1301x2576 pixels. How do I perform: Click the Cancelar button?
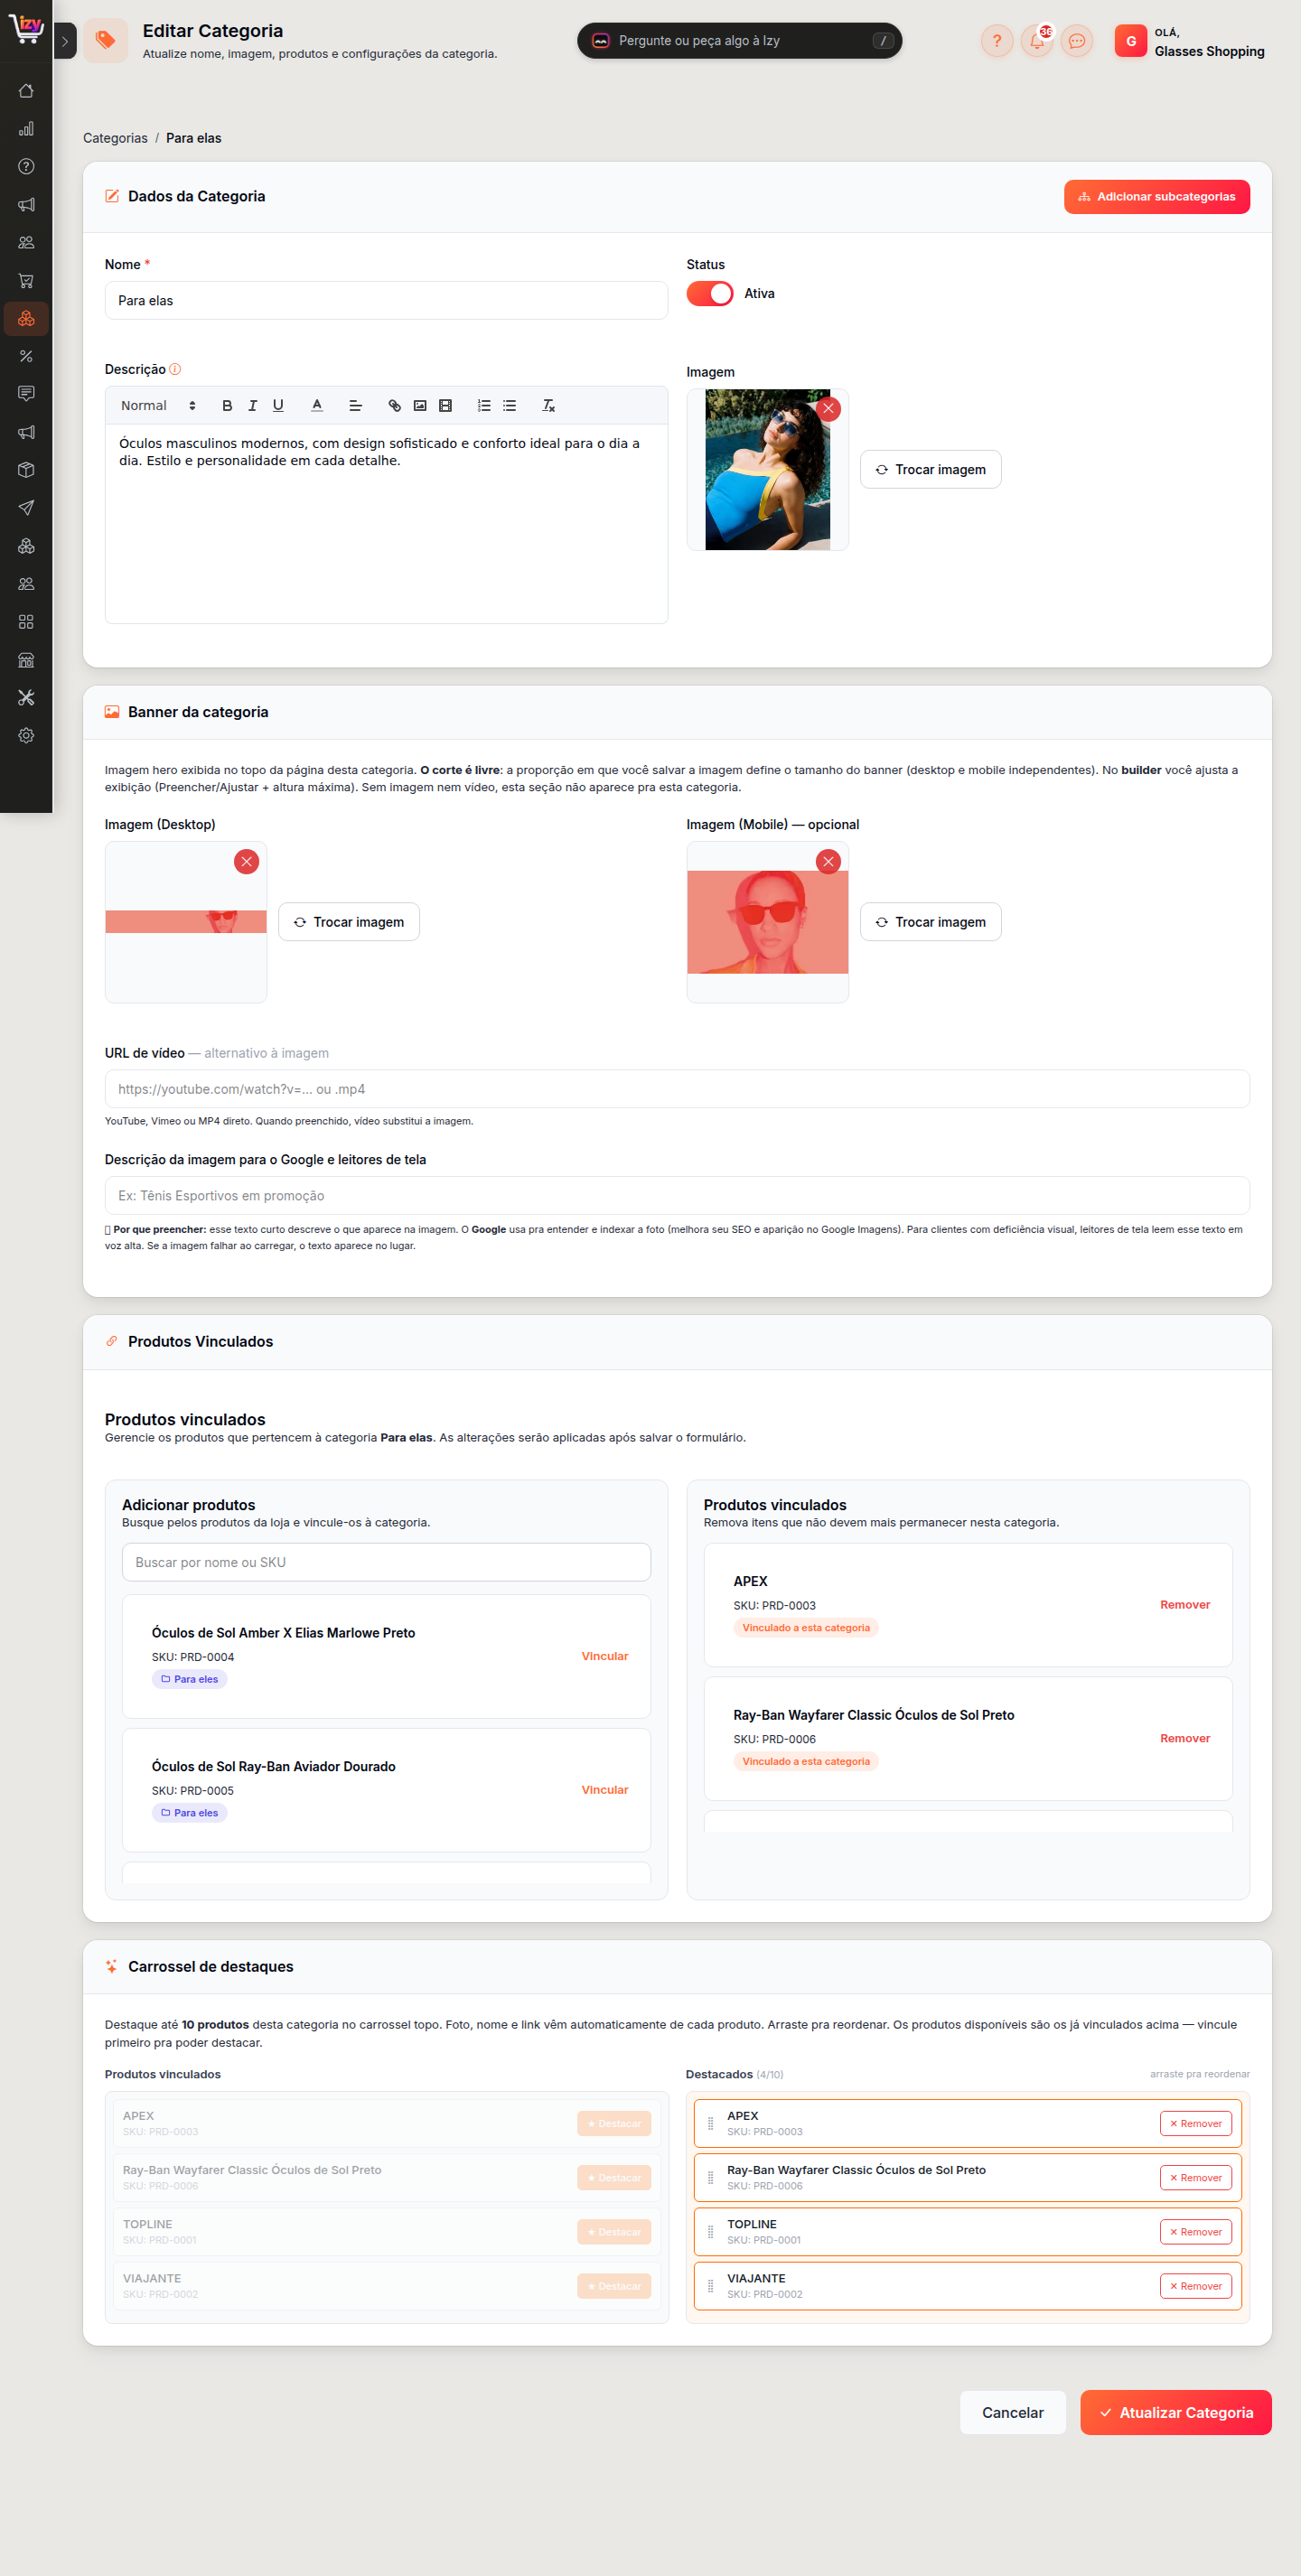[x=1013, y=2413]
